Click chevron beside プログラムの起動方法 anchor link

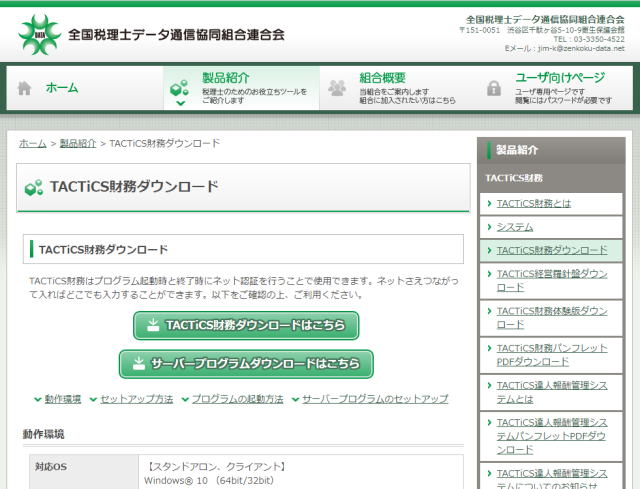pos(185,399)
